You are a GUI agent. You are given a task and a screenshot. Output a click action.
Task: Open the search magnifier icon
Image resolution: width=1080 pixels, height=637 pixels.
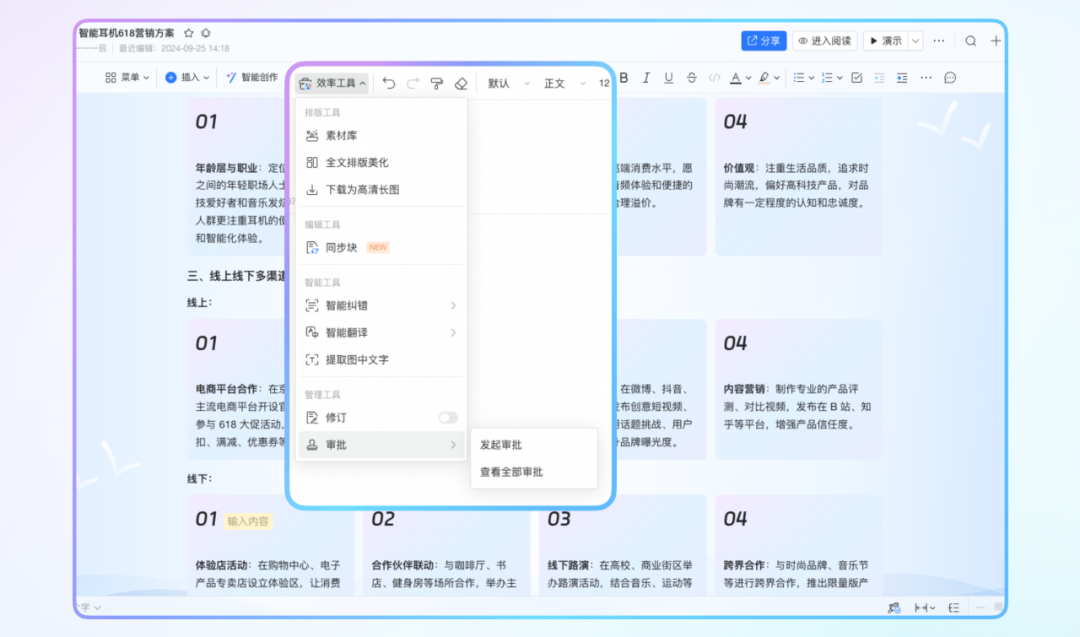coord(970,41)
